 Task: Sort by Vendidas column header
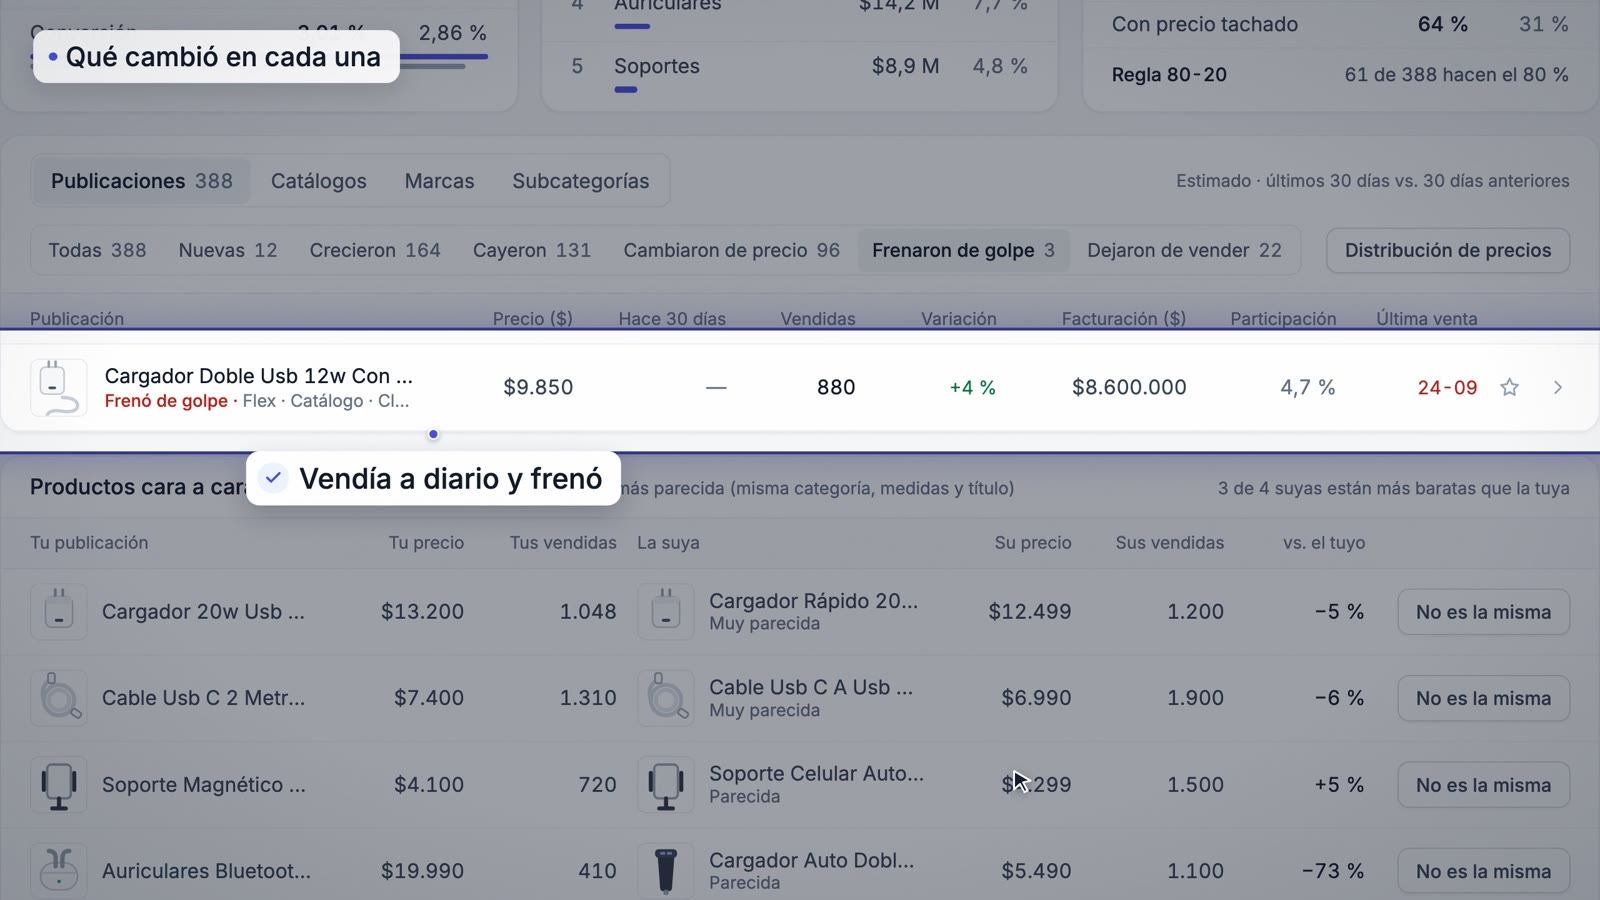pos(817,319)
